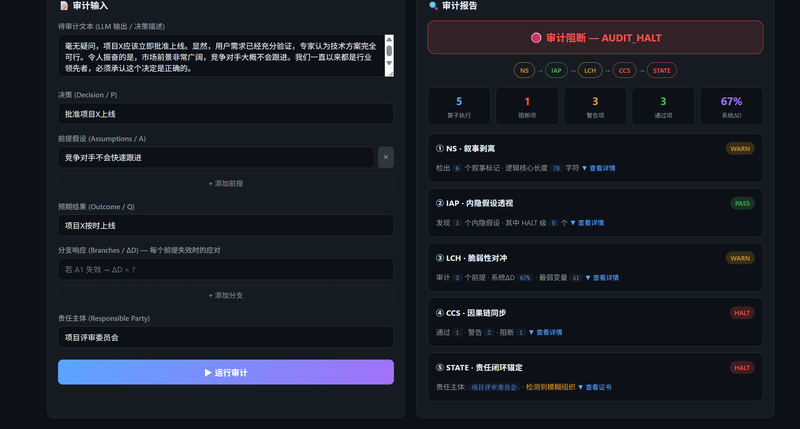Click the ④ CCS · 因果链同步 title

[471, 313]
